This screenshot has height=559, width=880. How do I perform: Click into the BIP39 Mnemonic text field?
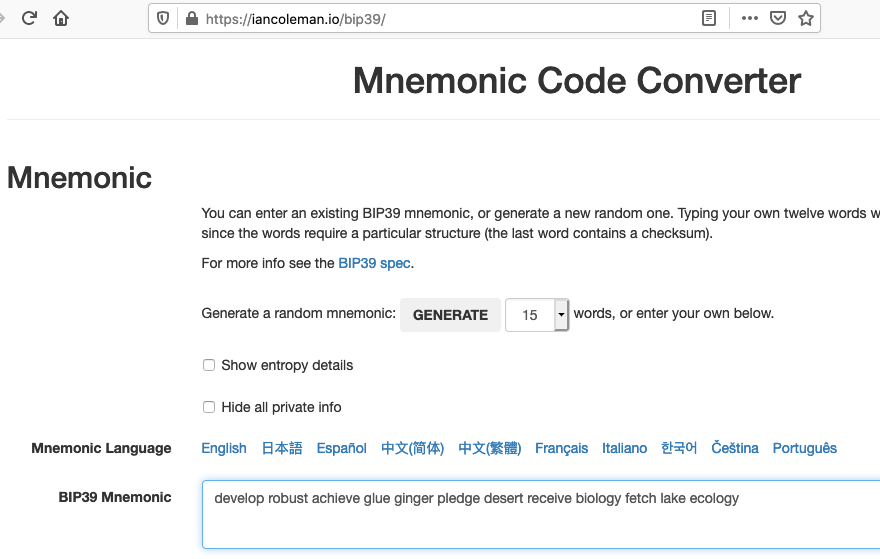click(541, 514)
